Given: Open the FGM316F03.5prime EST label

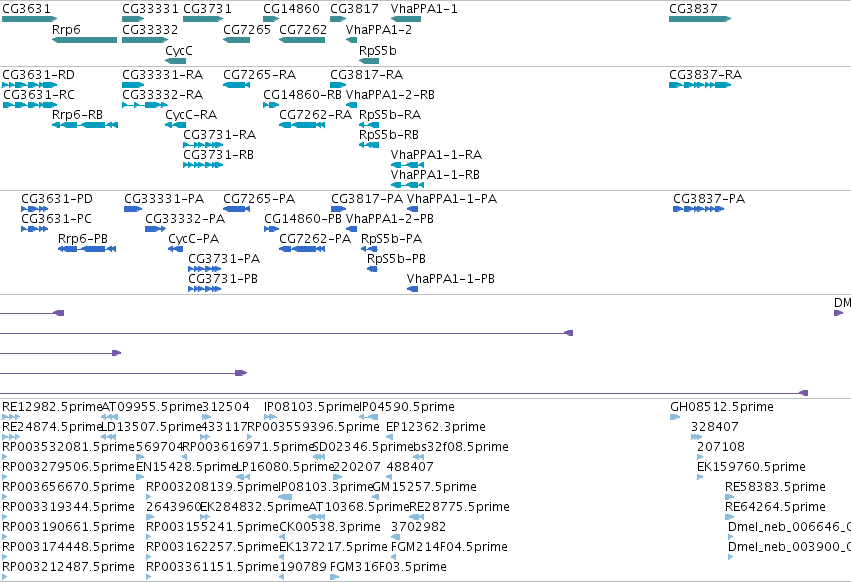Looking at the screenshot, I should [x=389, y=566].
